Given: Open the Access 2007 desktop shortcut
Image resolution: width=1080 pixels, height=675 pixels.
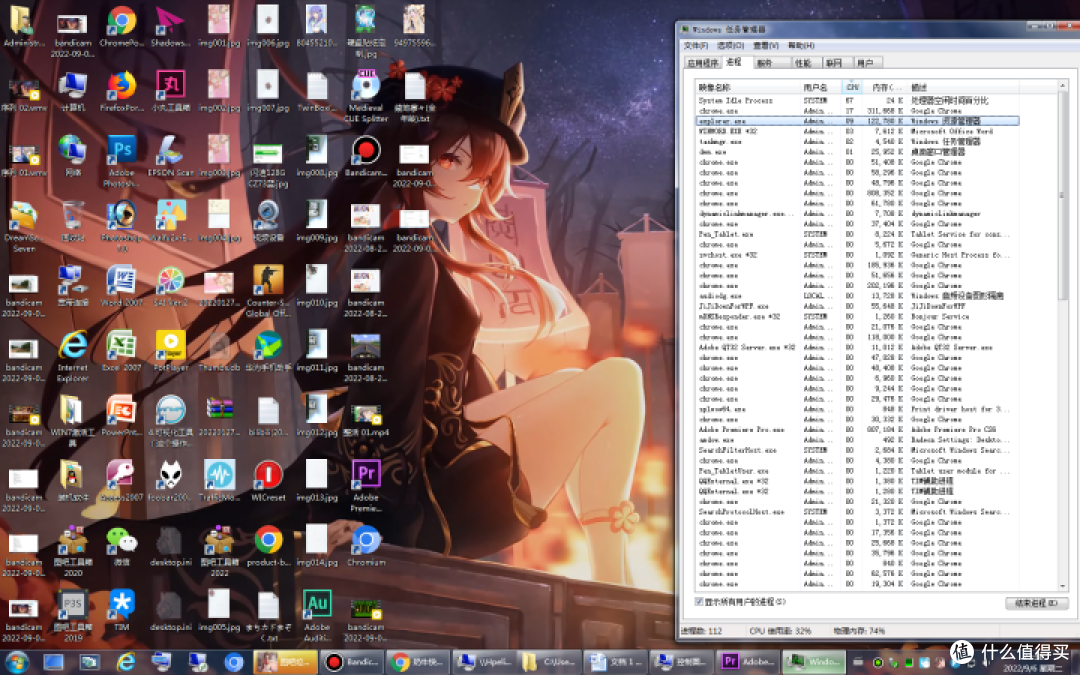Looking at the screenshot, I should point(121,481).
